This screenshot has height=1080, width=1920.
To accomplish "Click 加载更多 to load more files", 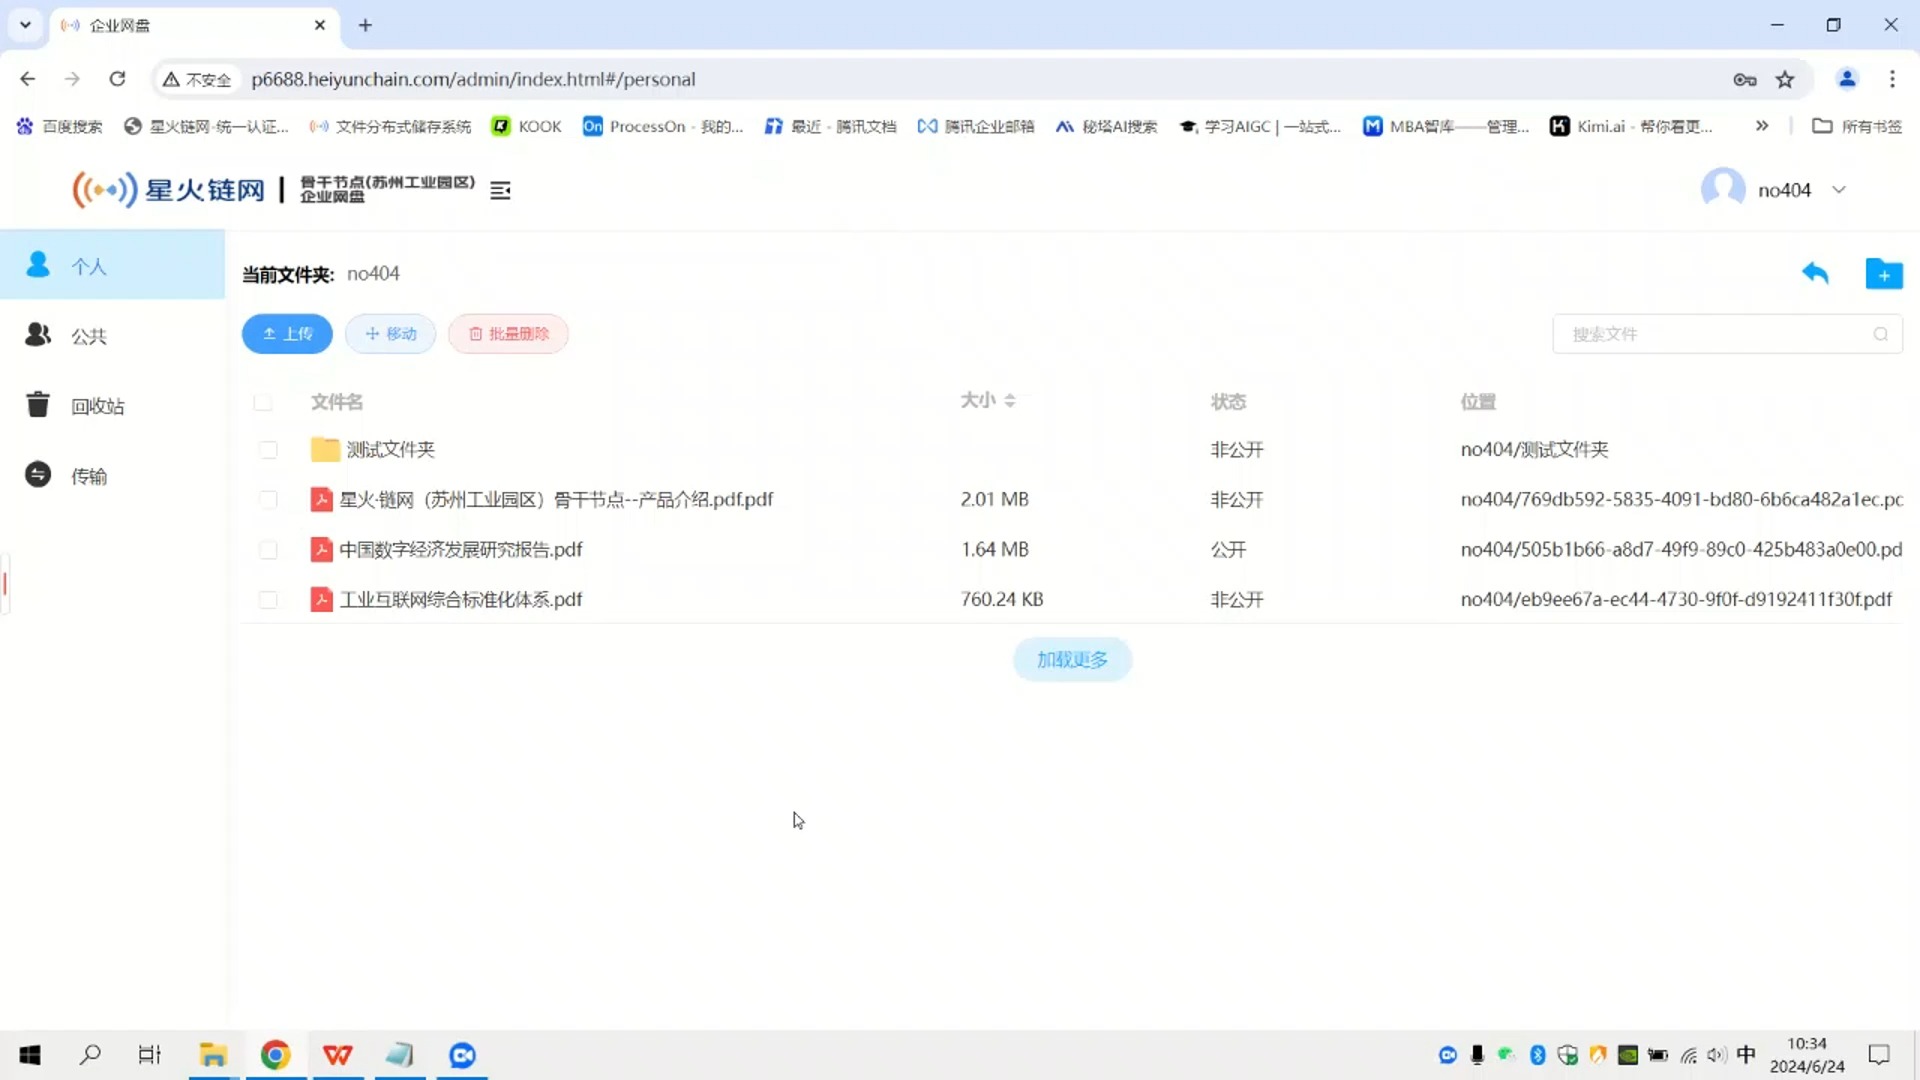I will 1072,660.
